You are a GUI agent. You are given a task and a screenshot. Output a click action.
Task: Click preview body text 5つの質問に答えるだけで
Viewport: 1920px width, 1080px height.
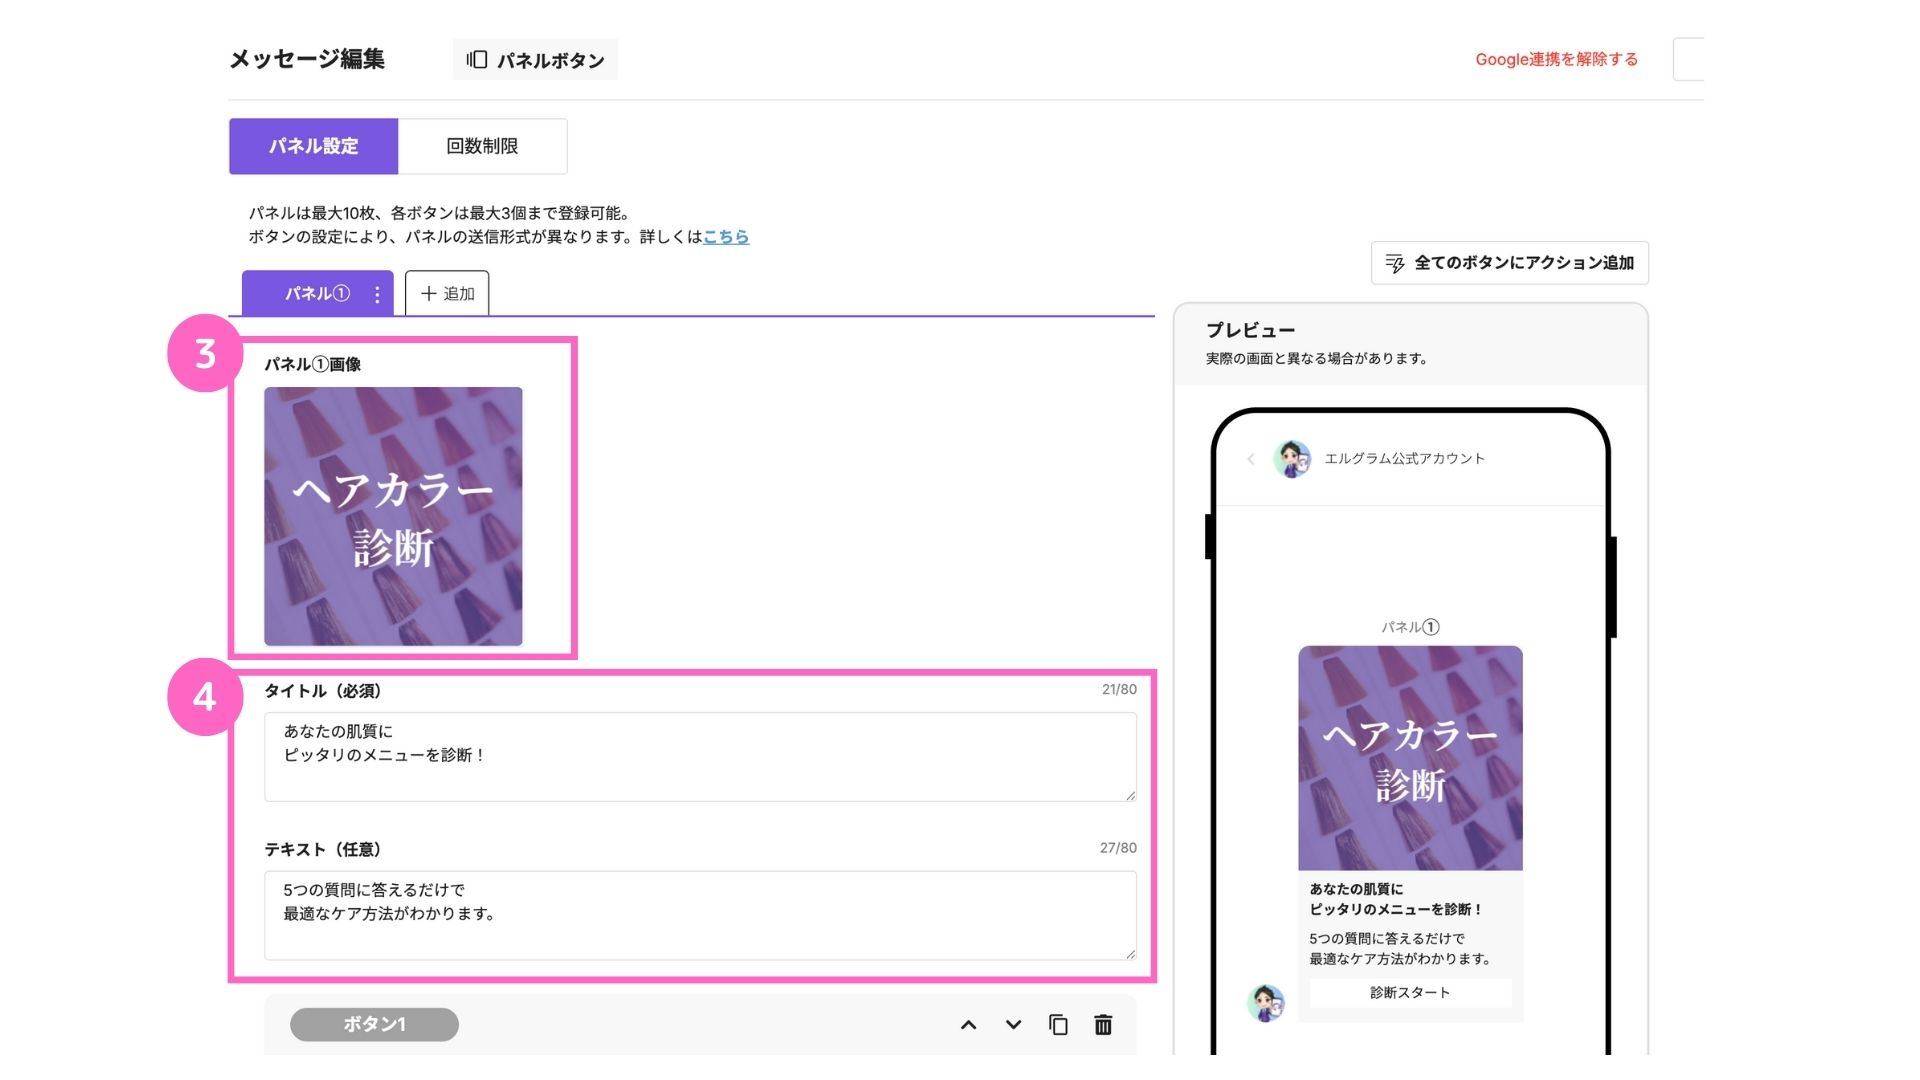coord(1387,939)
